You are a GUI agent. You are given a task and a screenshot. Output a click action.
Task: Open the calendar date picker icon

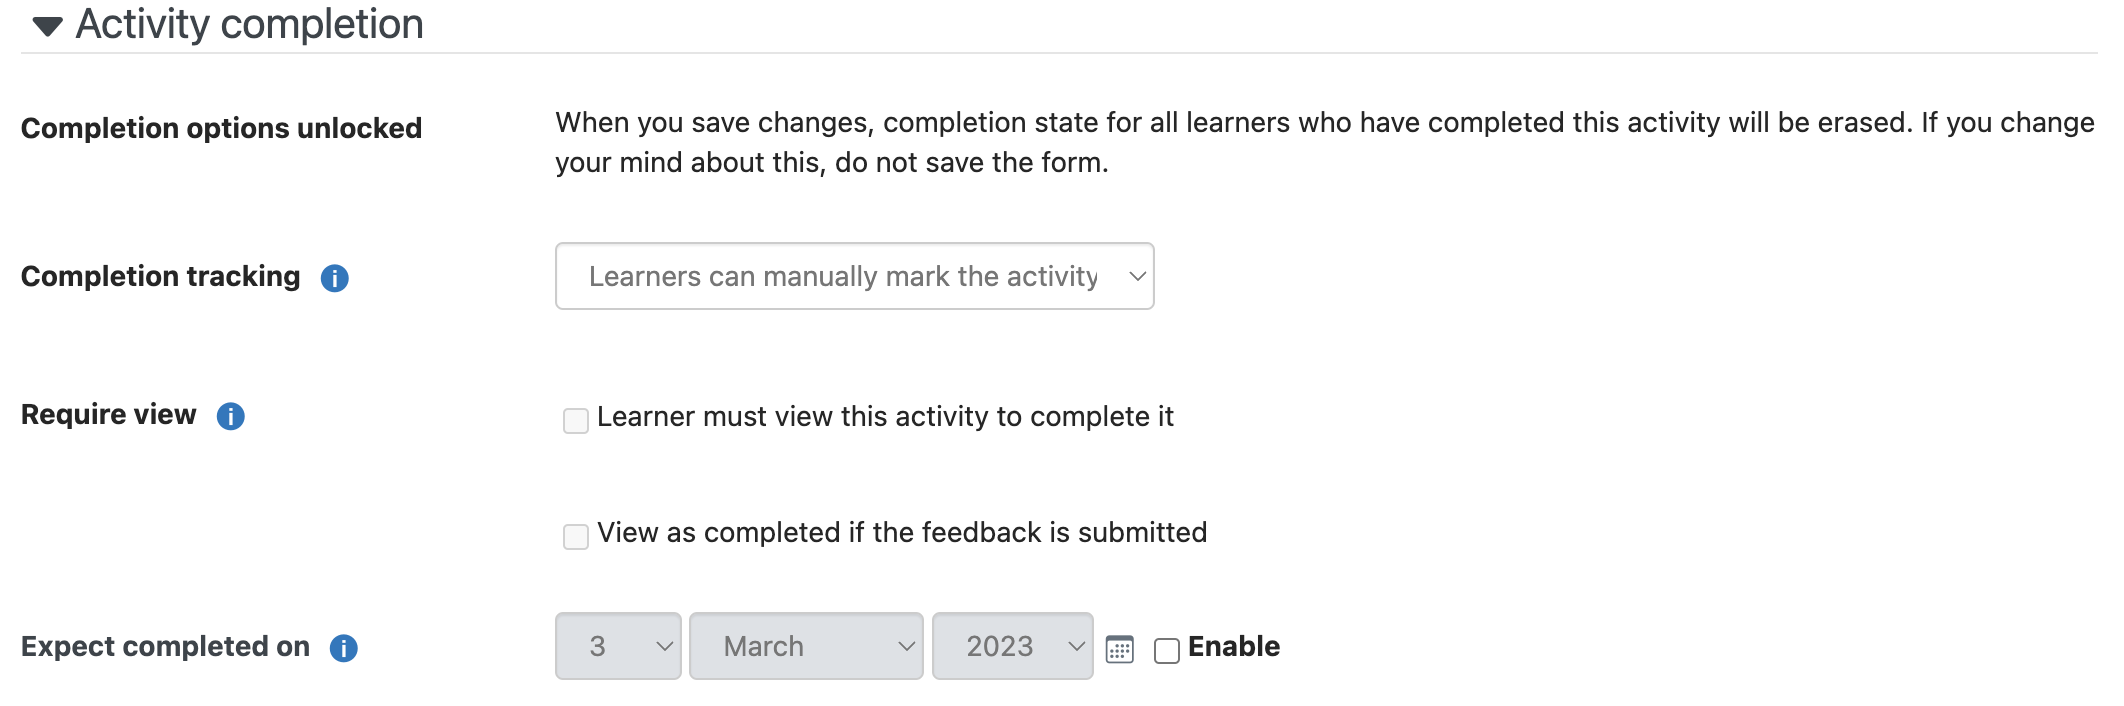click(1120, 649)
